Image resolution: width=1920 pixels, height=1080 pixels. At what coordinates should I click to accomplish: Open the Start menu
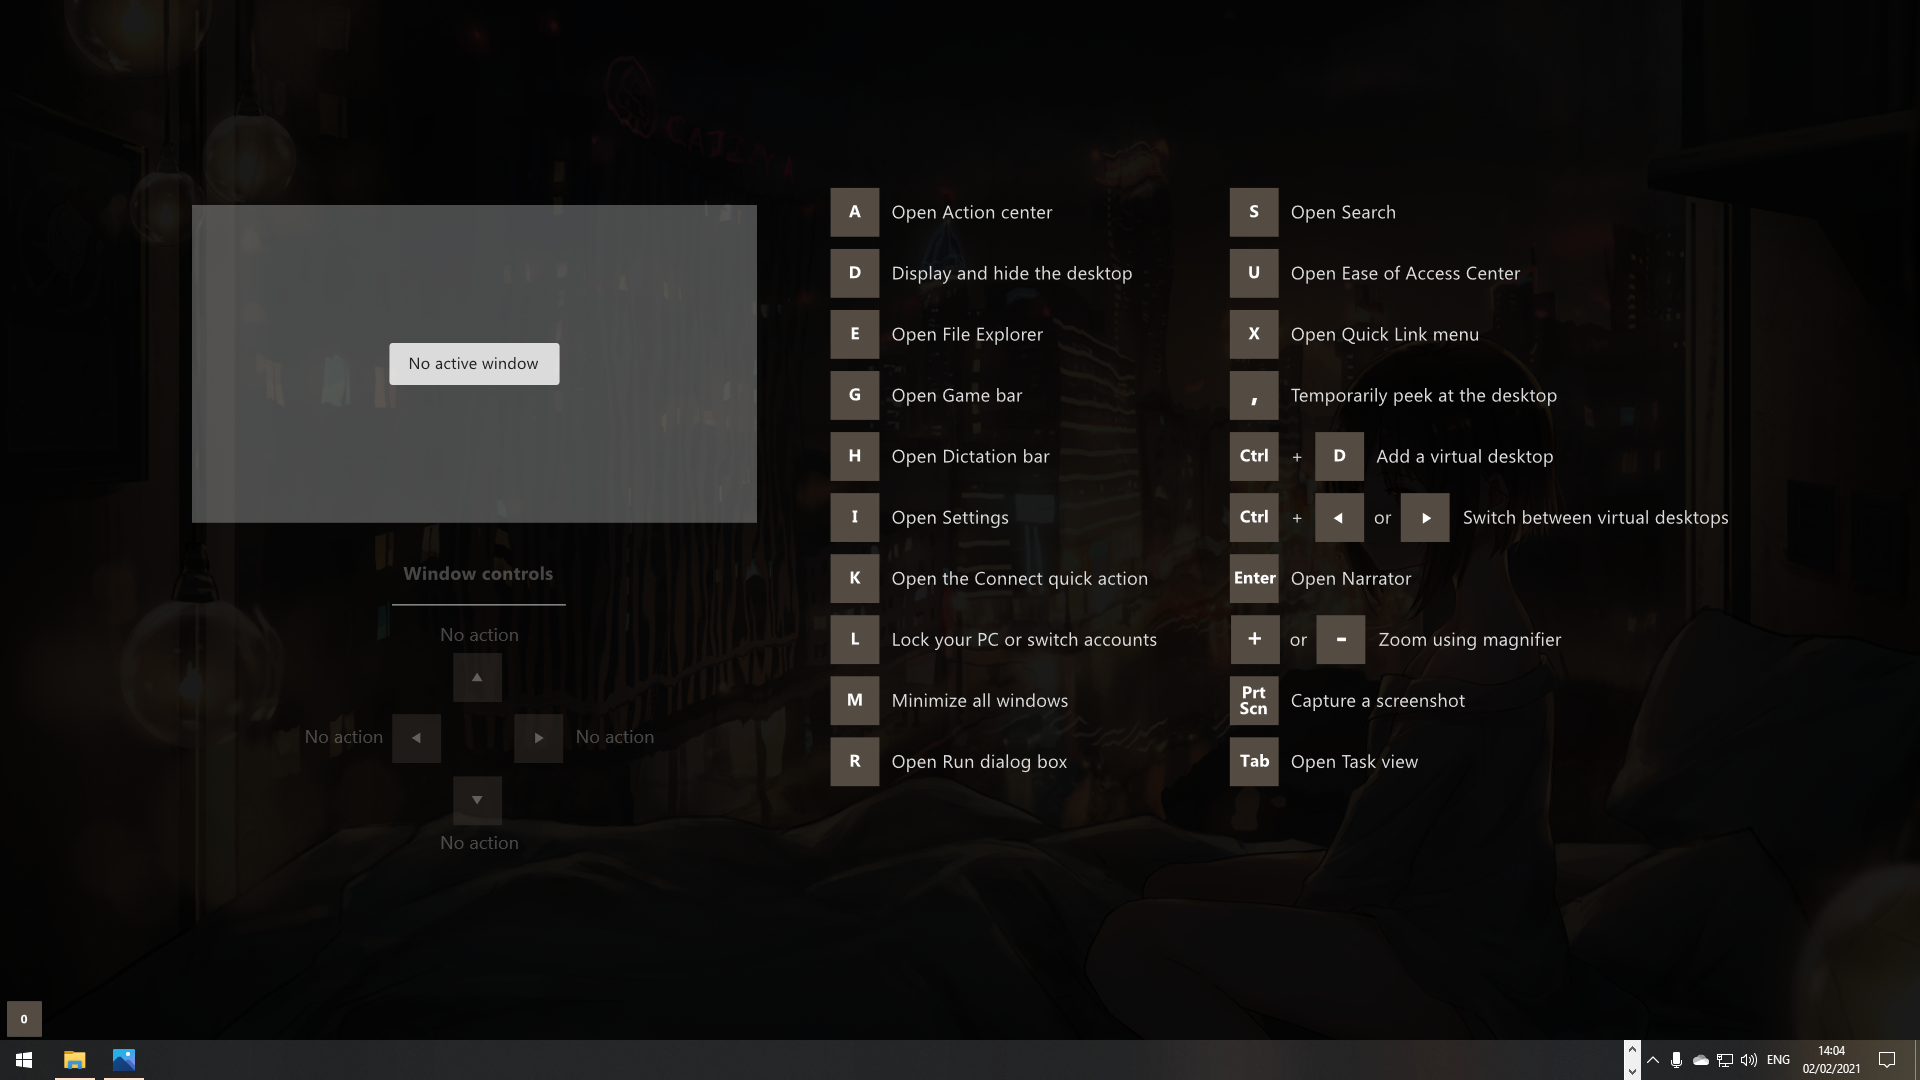(x=22, y=1060)
